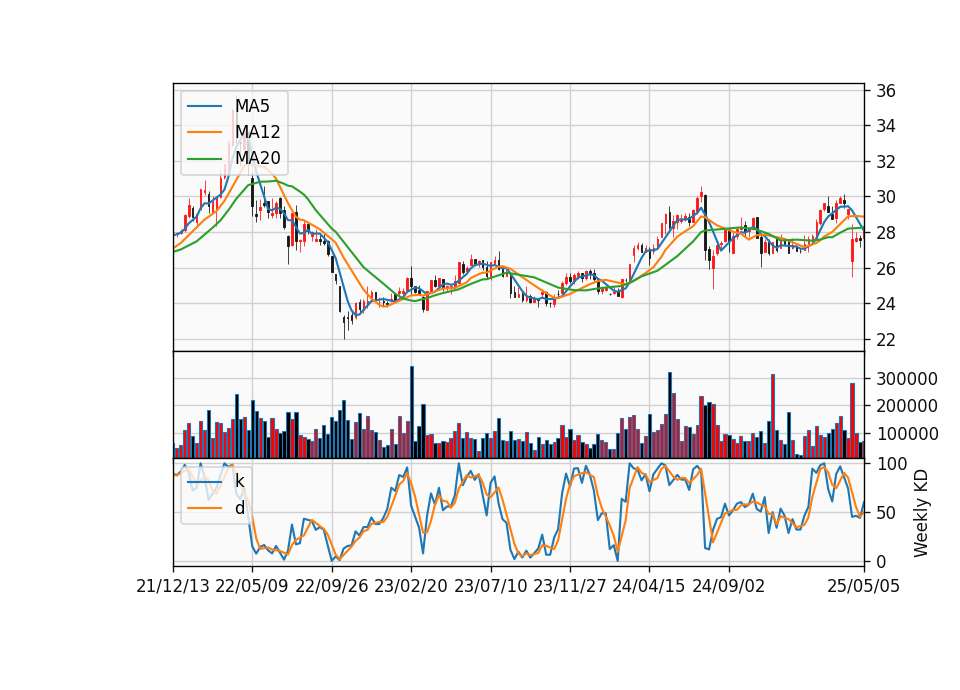Click date label 24/09/02
Image resolution: width=960 pixels, height=690 pixels.
click(729, 587)
